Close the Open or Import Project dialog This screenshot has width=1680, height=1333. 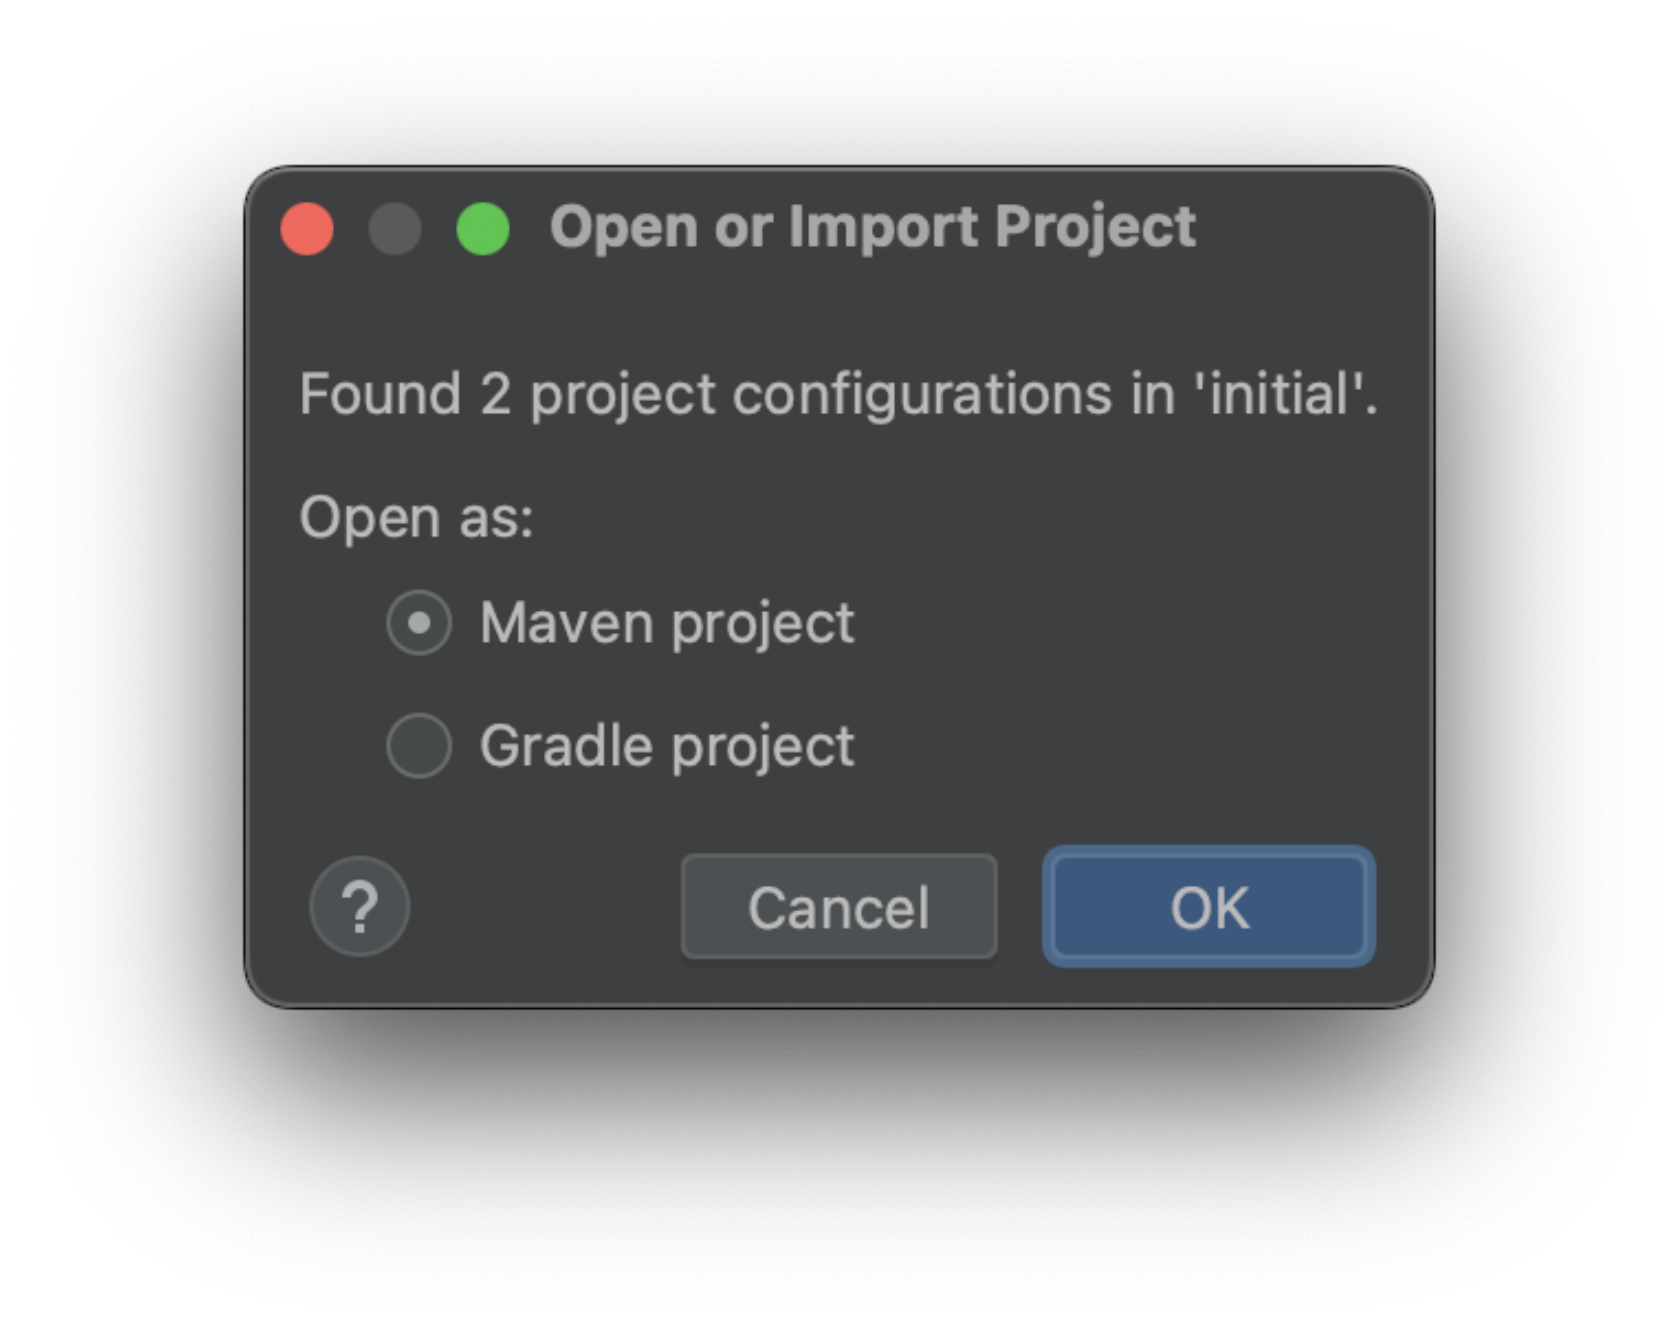click(x=307, y=228)
